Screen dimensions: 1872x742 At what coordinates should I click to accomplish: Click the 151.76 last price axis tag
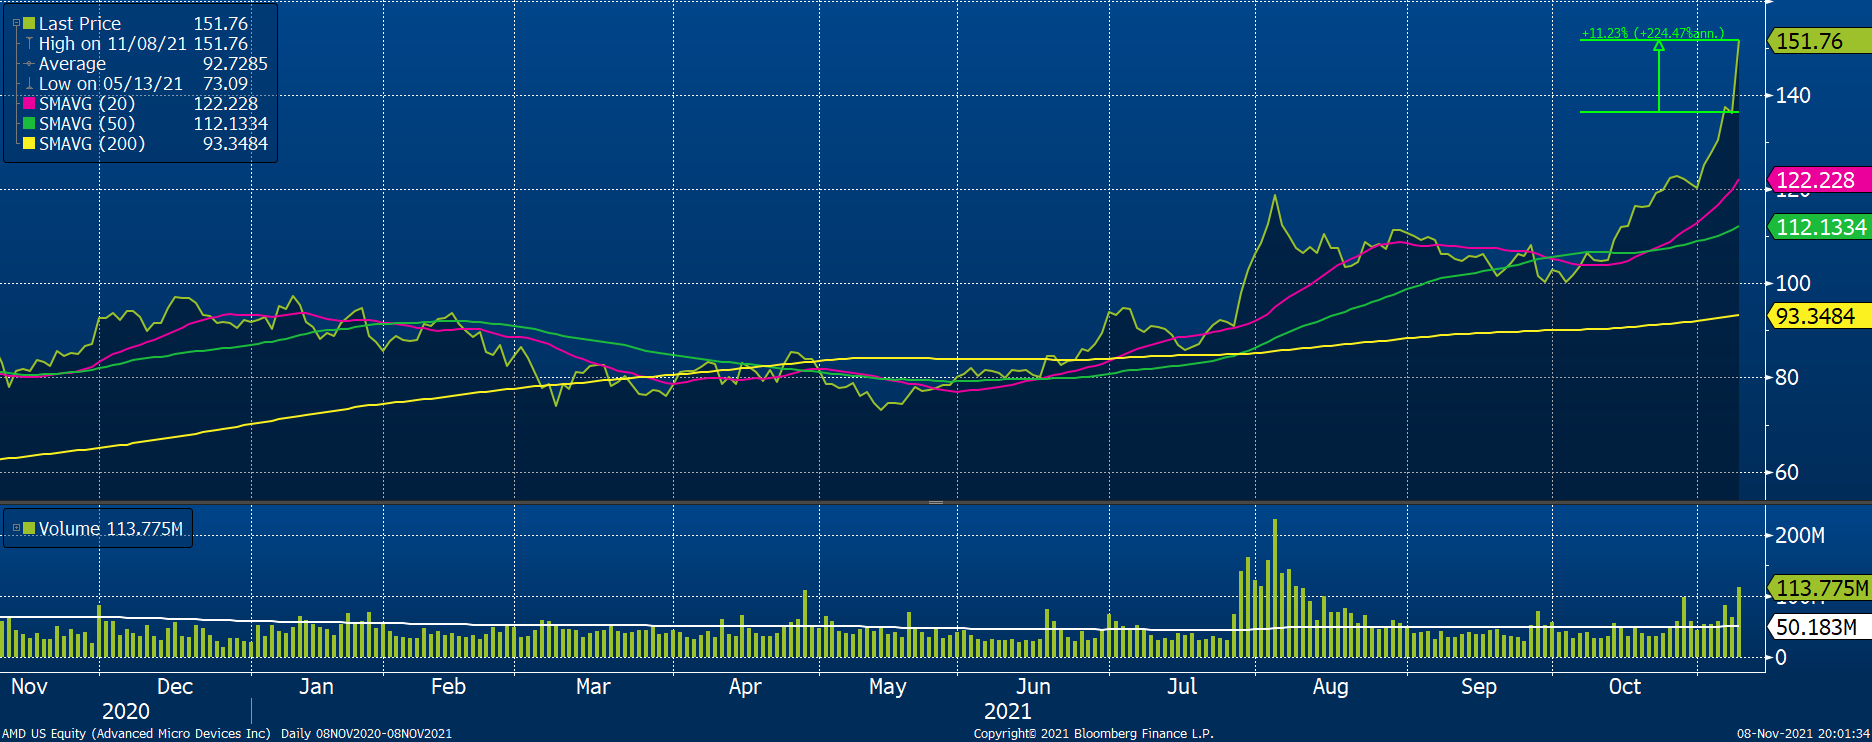click(1819, 41)
